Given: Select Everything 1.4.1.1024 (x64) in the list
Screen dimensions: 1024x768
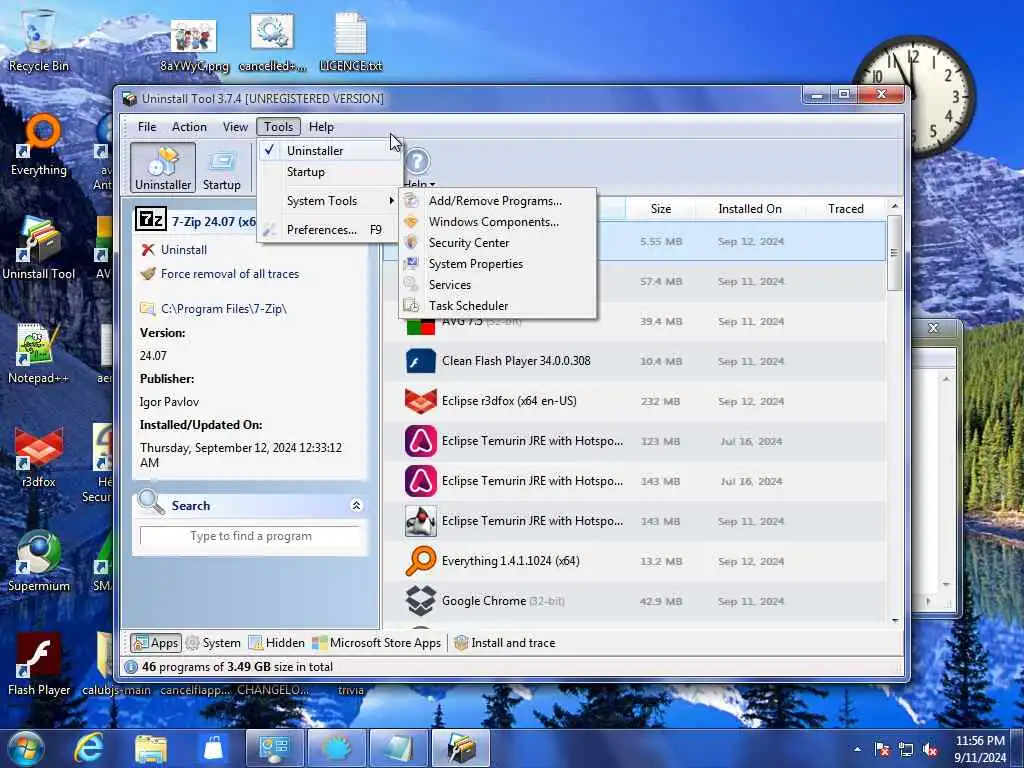Looking at the screenshot, I should [634, 560].
